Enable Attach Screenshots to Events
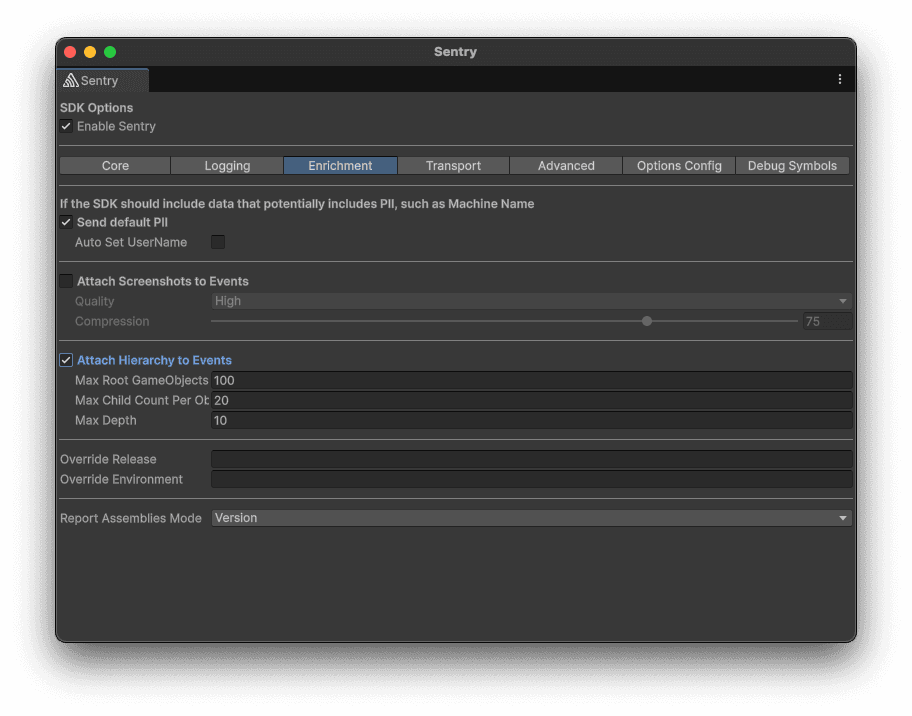 click(x=66, y=281)
